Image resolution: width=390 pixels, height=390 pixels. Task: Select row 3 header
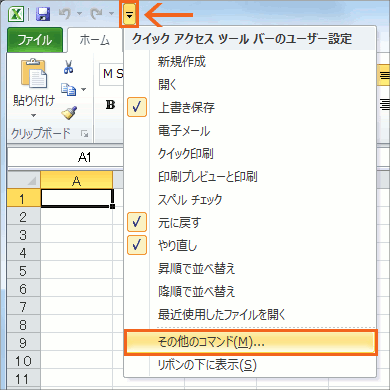(x=24, y=235)
